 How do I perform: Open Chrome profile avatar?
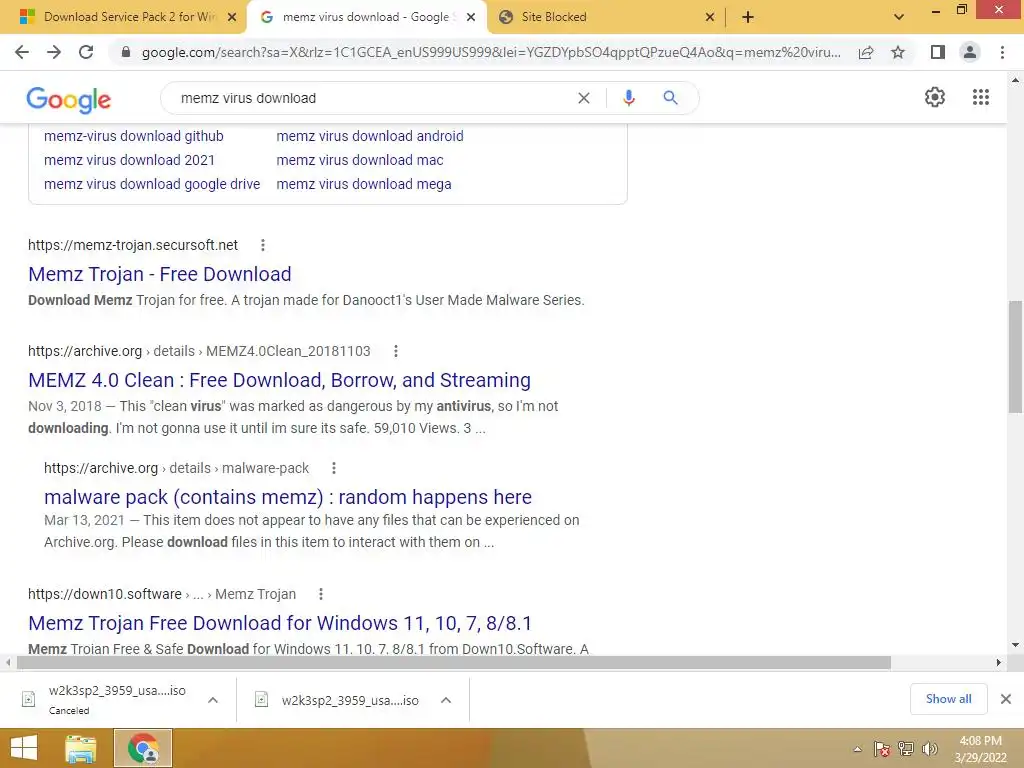pos(970,52)
